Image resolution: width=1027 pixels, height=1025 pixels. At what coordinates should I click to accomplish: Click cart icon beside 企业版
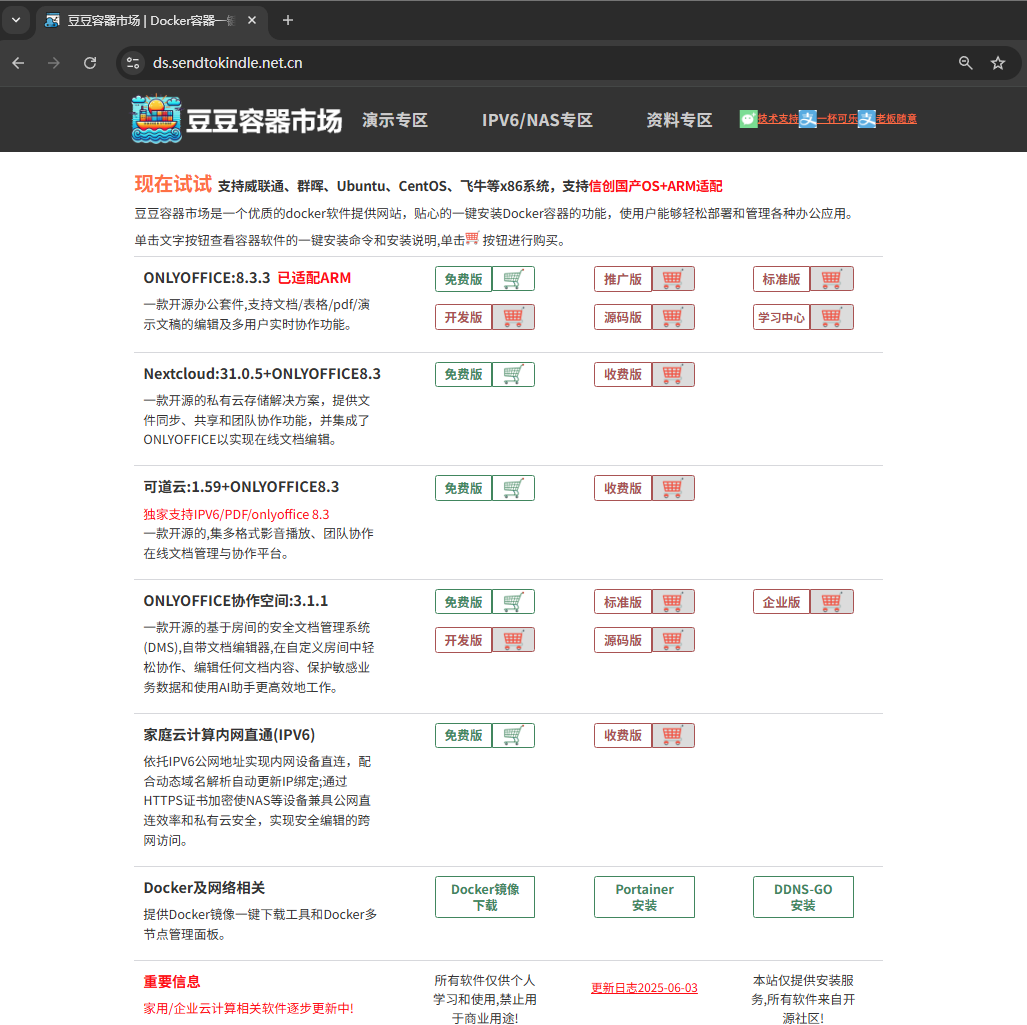pyautogui.click(x=832, y=602)
